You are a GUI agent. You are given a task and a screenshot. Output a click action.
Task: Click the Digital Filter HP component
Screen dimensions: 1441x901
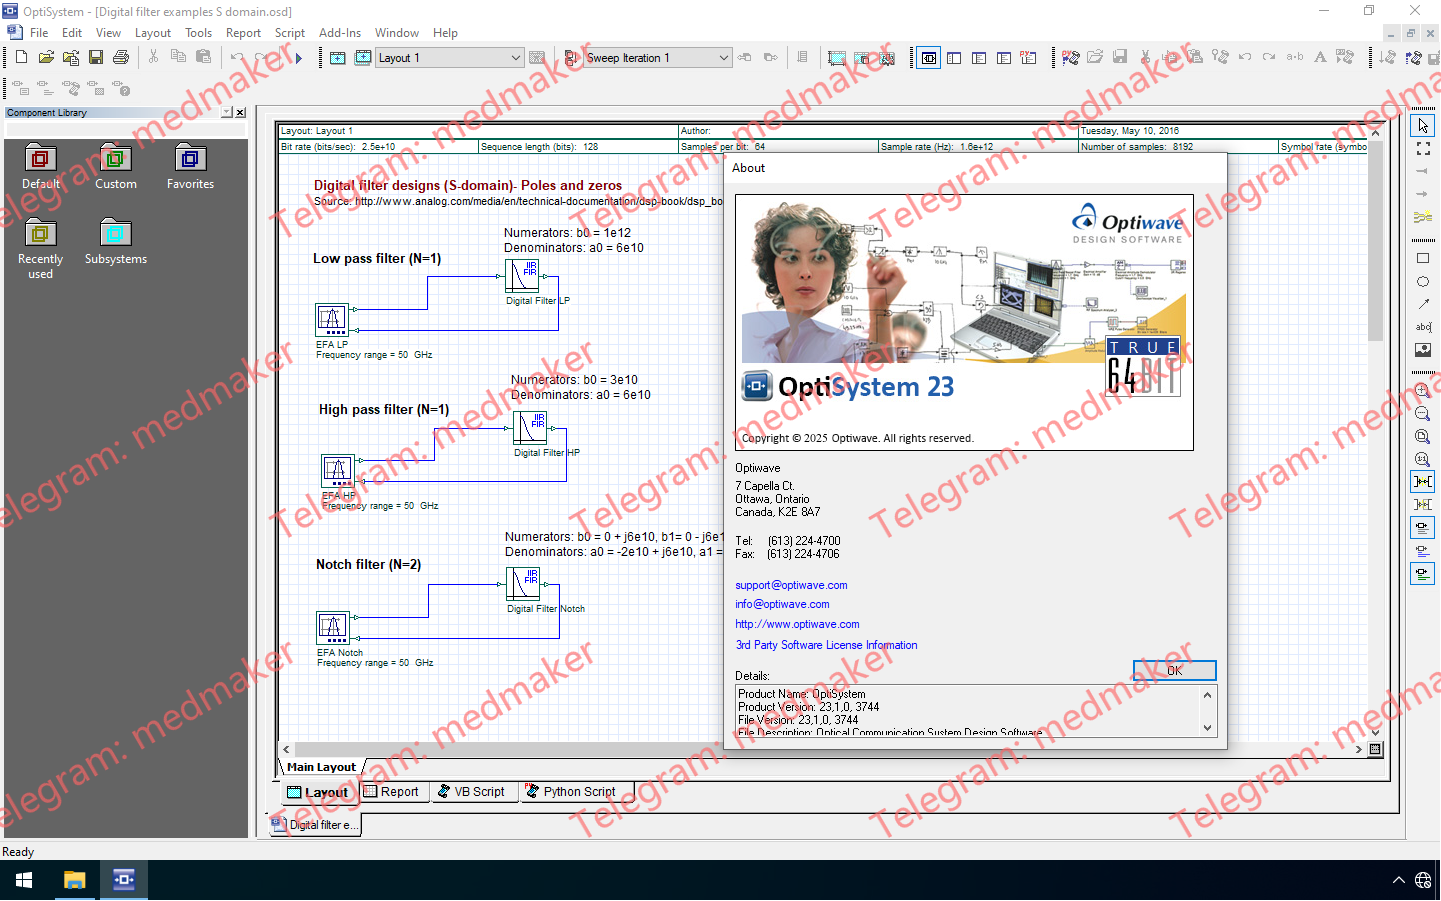[x=530, y=427]
